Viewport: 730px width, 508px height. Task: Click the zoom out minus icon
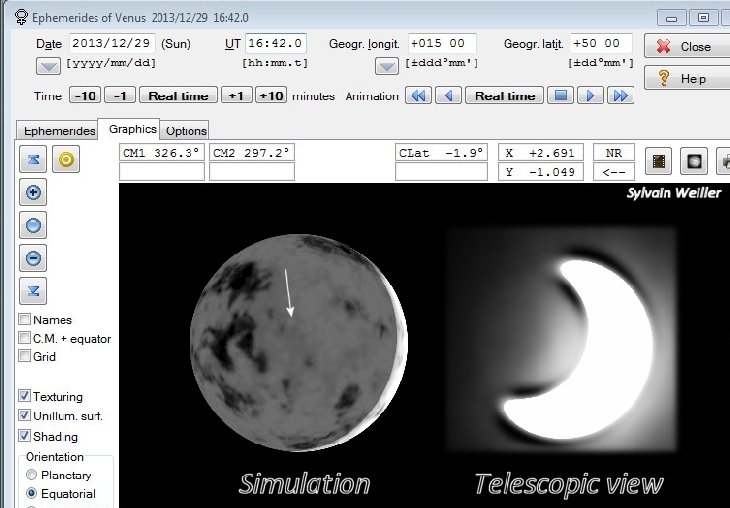[34, 258]
